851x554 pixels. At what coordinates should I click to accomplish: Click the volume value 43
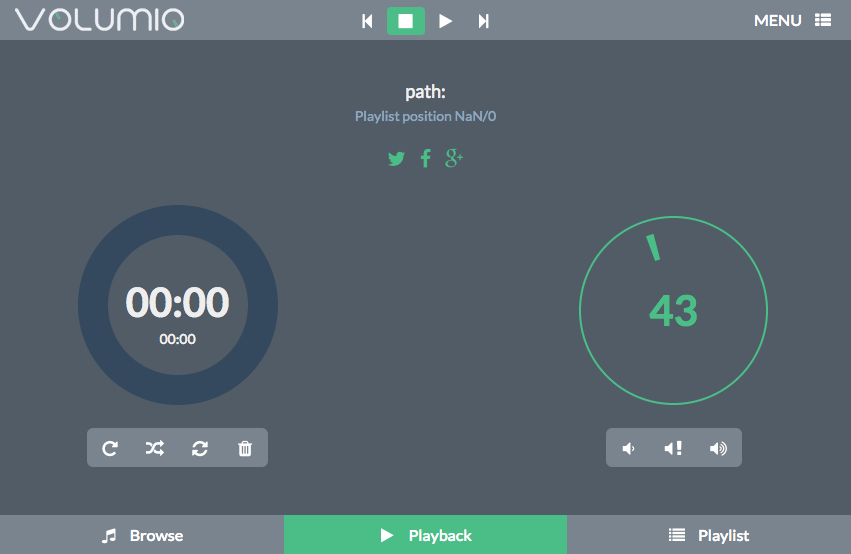[x=673, y=311]
